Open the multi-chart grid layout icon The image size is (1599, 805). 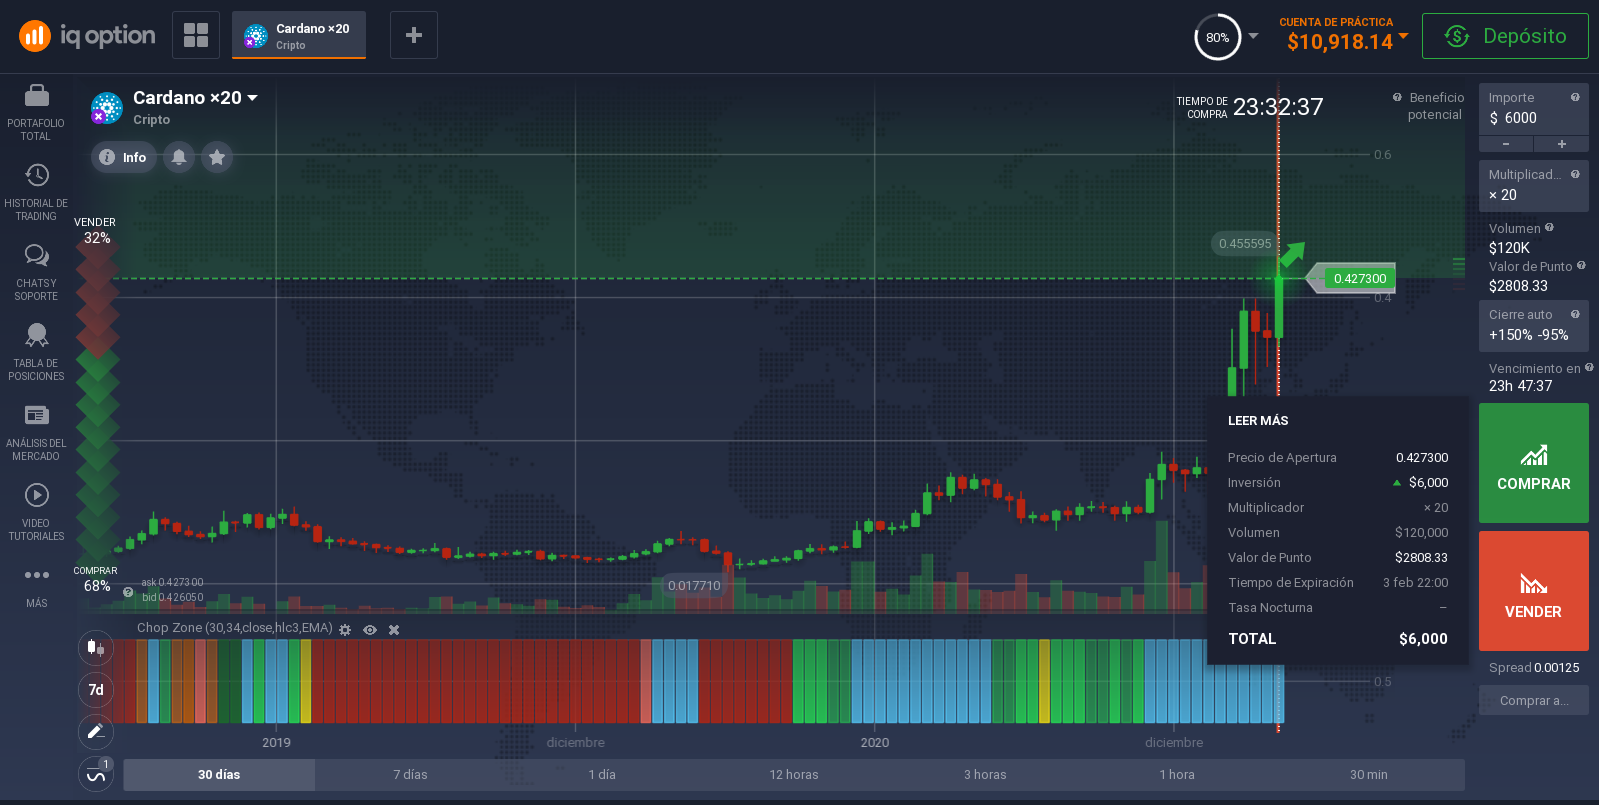click(196, 35)
